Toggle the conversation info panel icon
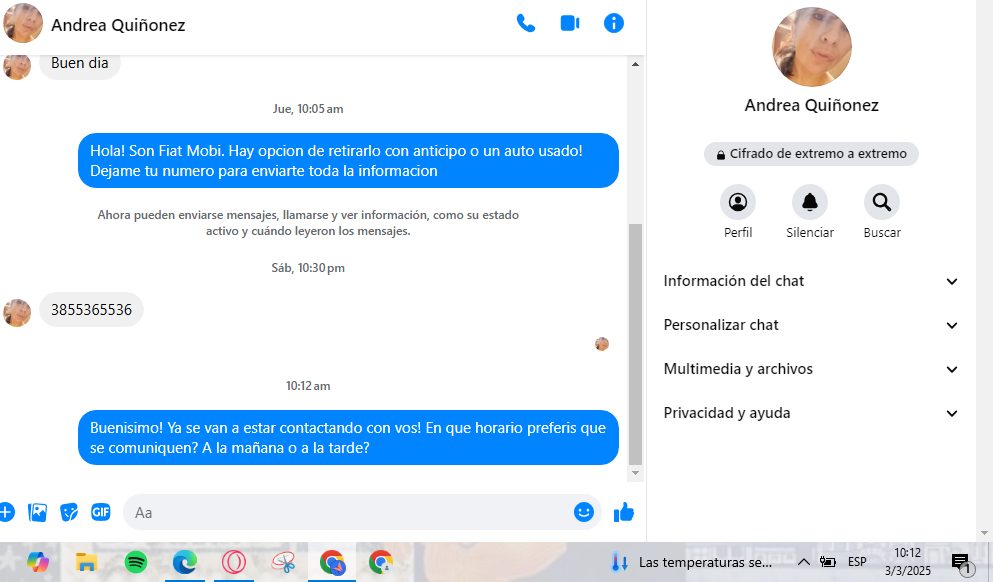The height and width of the screenshot is (582, 993). pyautogui.click(x=614, y=24)
